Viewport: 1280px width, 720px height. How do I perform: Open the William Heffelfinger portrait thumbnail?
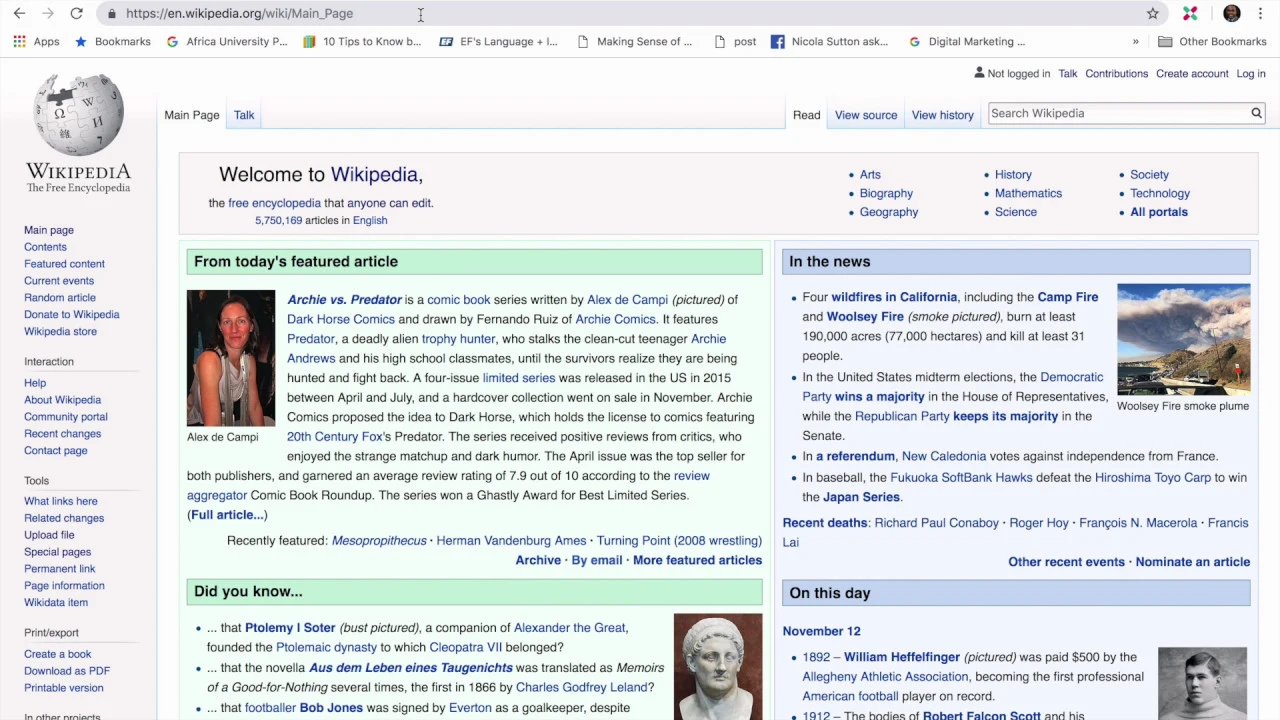pyautogui.click(x=1202, y=684)
